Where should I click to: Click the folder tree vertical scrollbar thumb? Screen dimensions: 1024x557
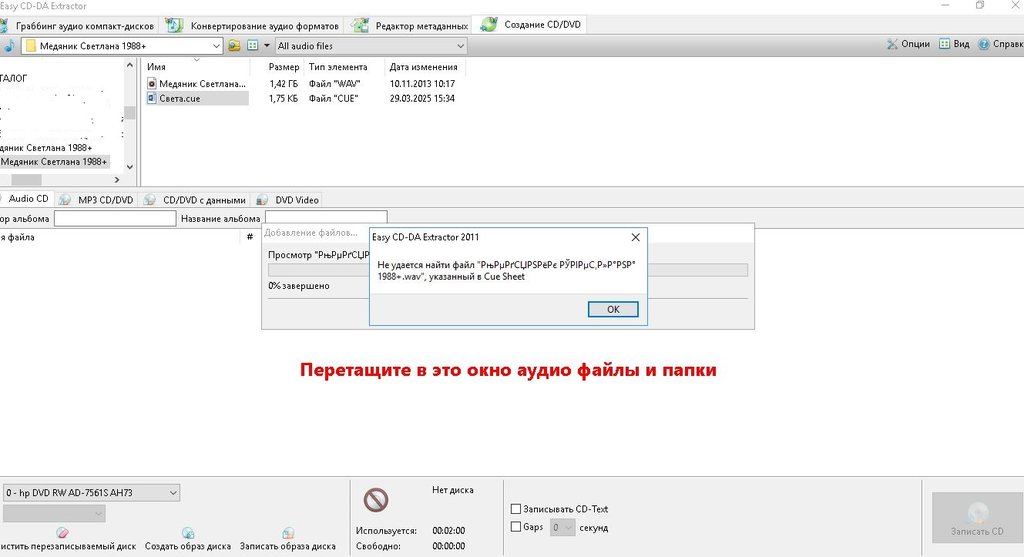pos(130,113)
